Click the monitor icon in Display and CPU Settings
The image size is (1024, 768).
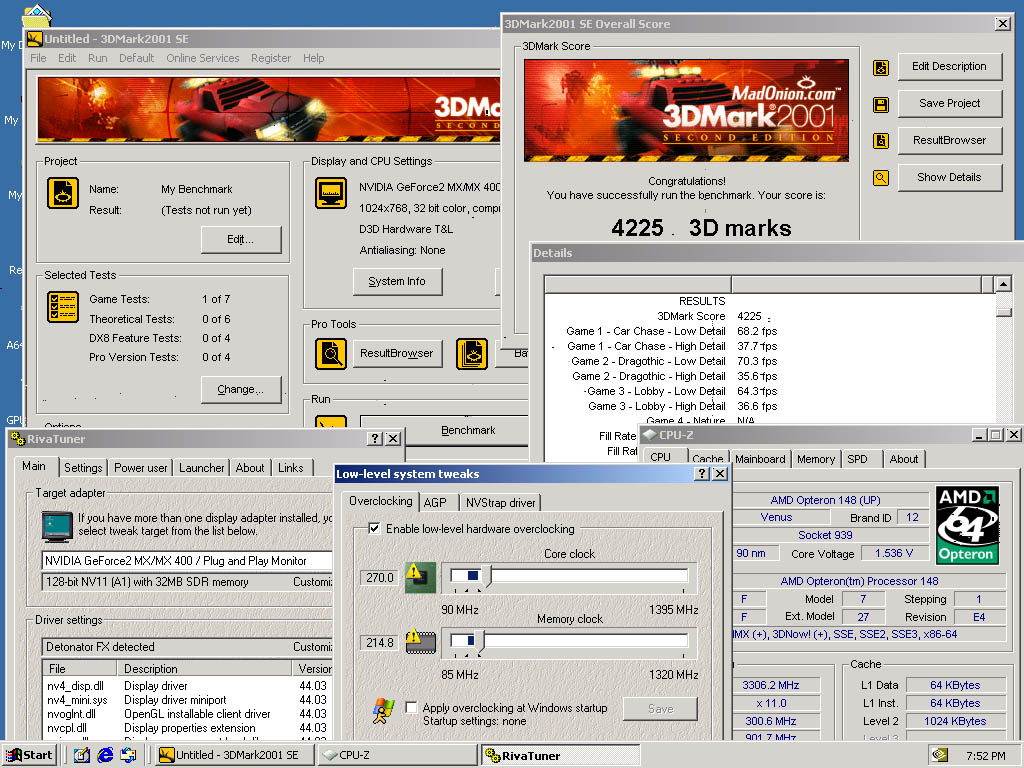coord(331,193)
